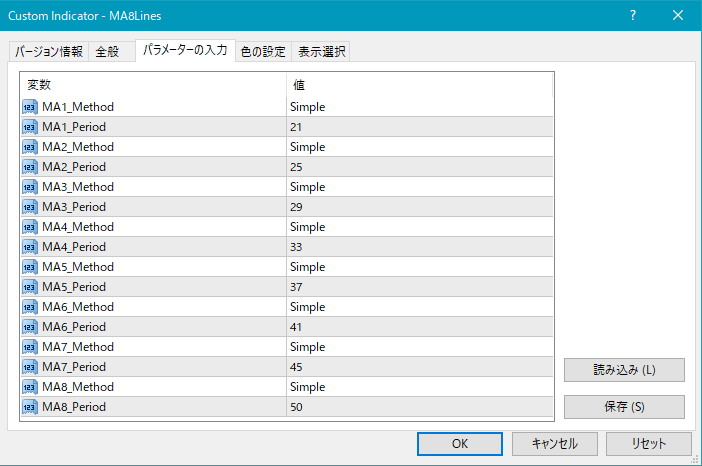
Task: Open the 全般 tab
Action: click(108, 52)
